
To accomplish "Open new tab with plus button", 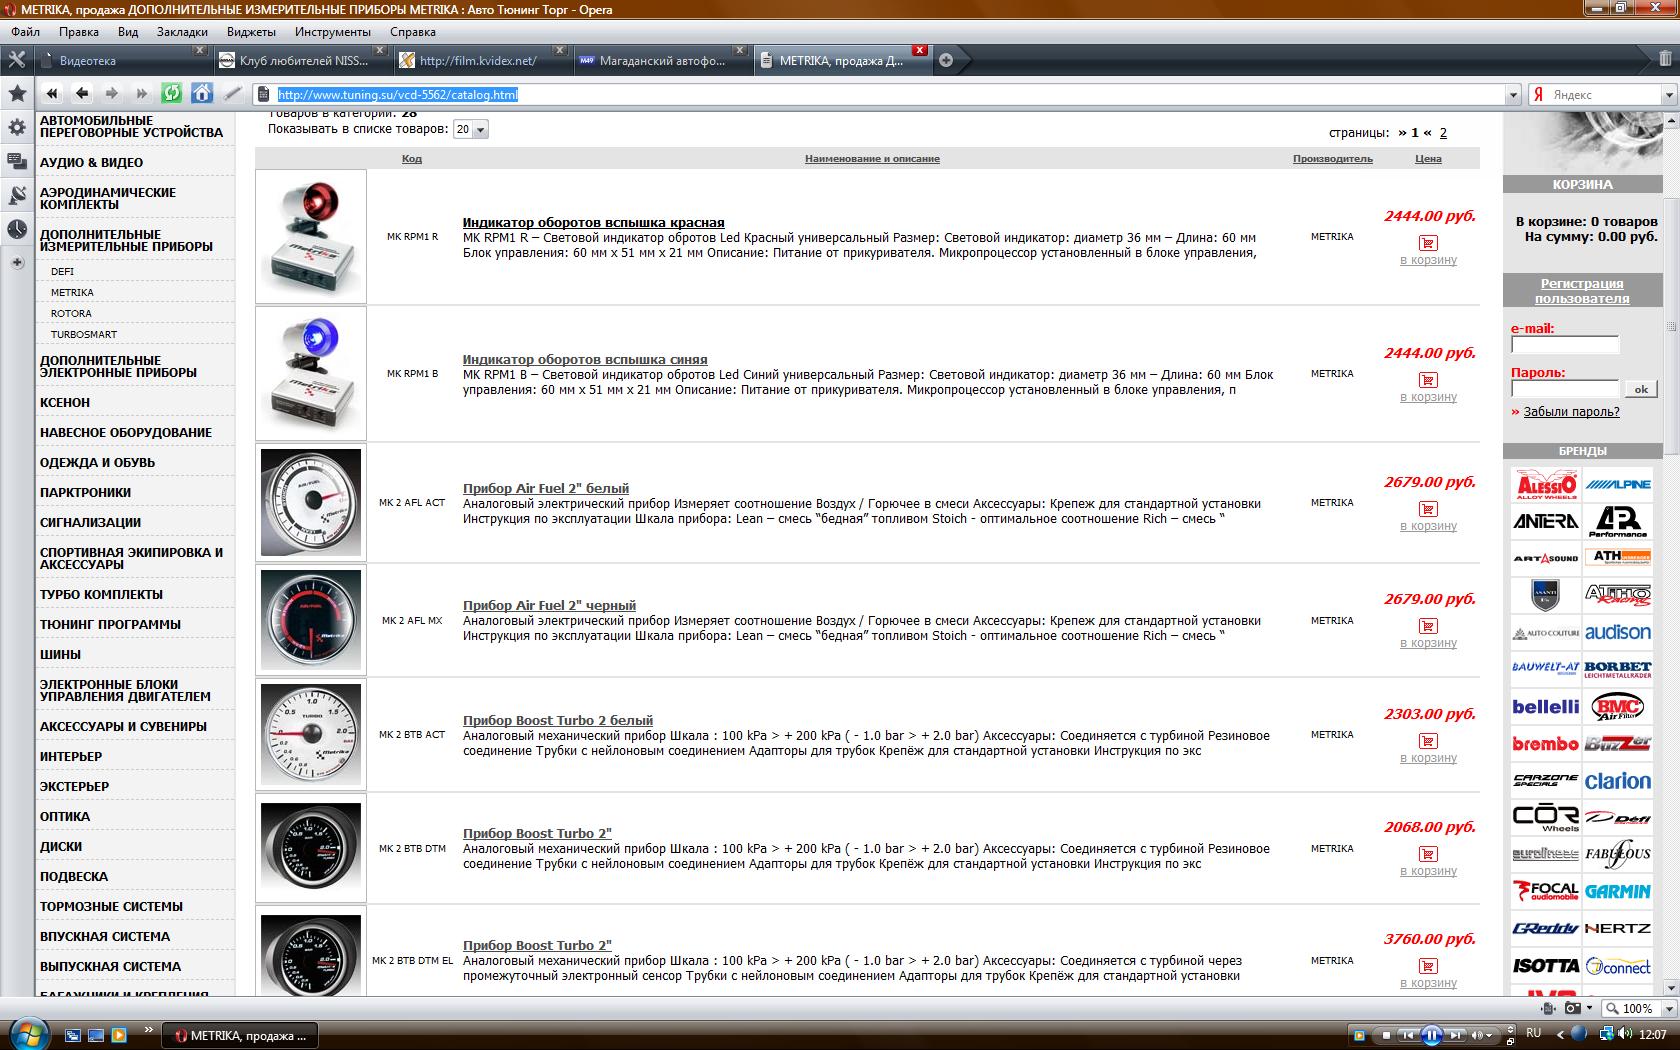I will (x=946, y=60).
